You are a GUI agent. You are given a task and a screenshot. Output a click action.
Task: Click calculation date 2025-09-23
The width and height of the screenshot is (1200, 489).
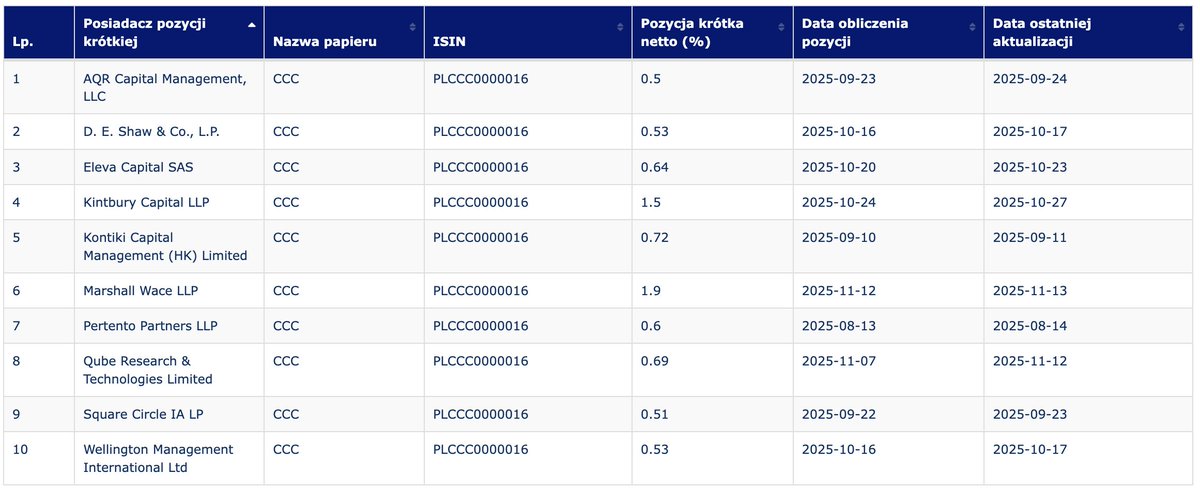(839, 79)
